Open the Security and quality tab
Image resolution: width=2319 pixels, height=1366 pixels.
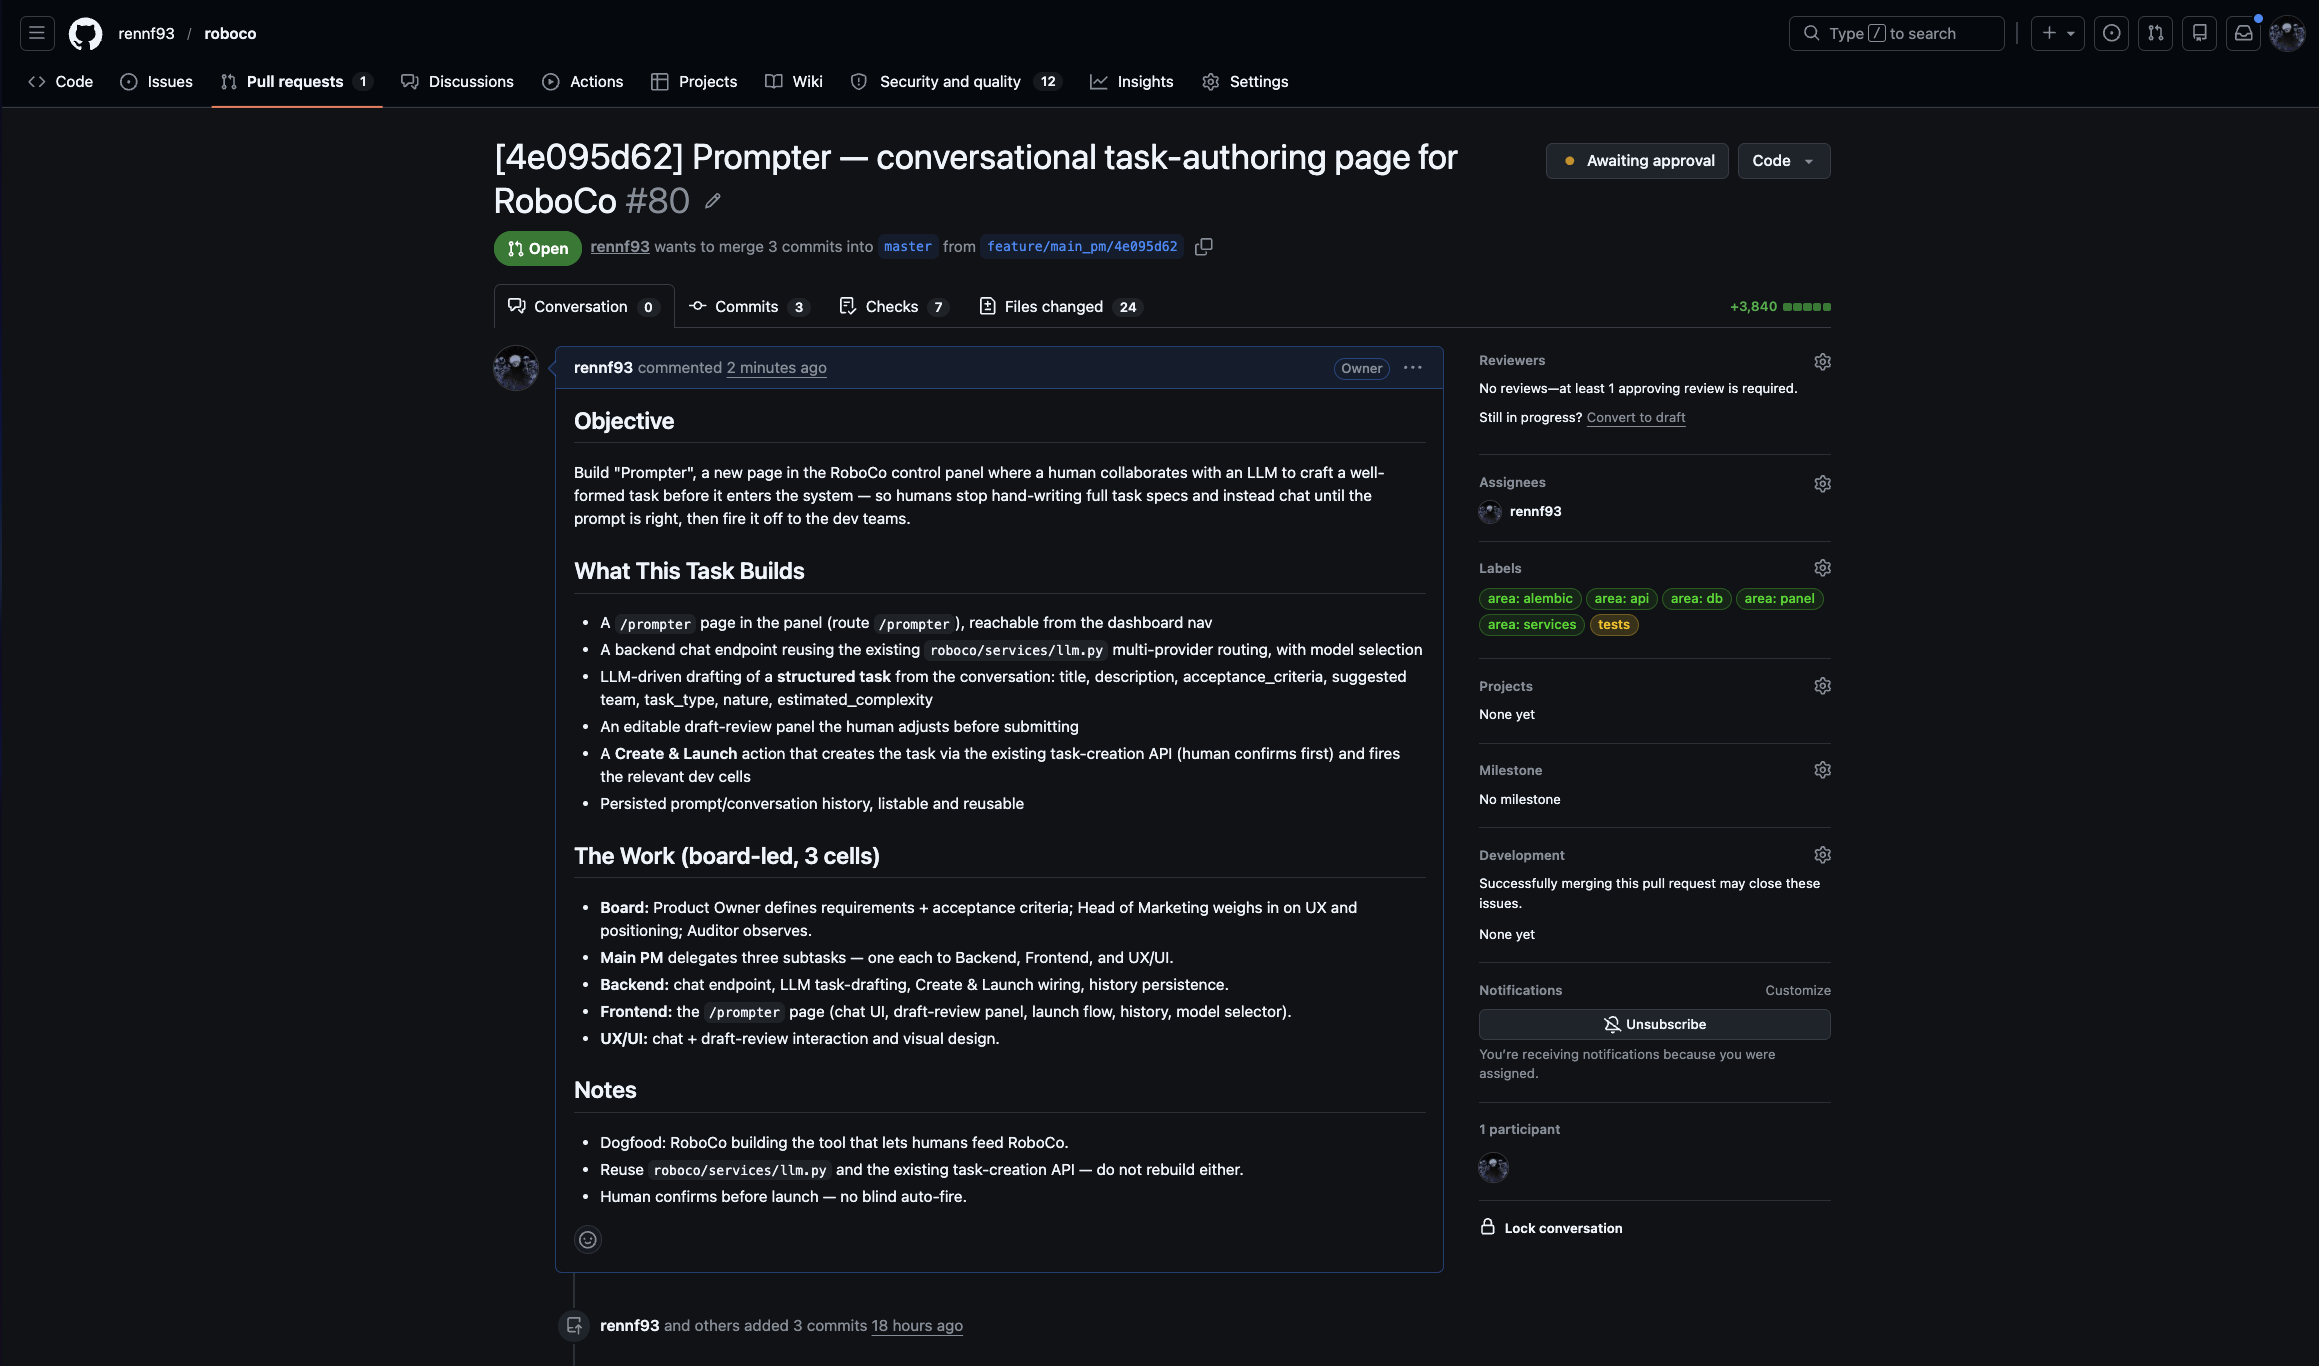(x=956, y=82)
